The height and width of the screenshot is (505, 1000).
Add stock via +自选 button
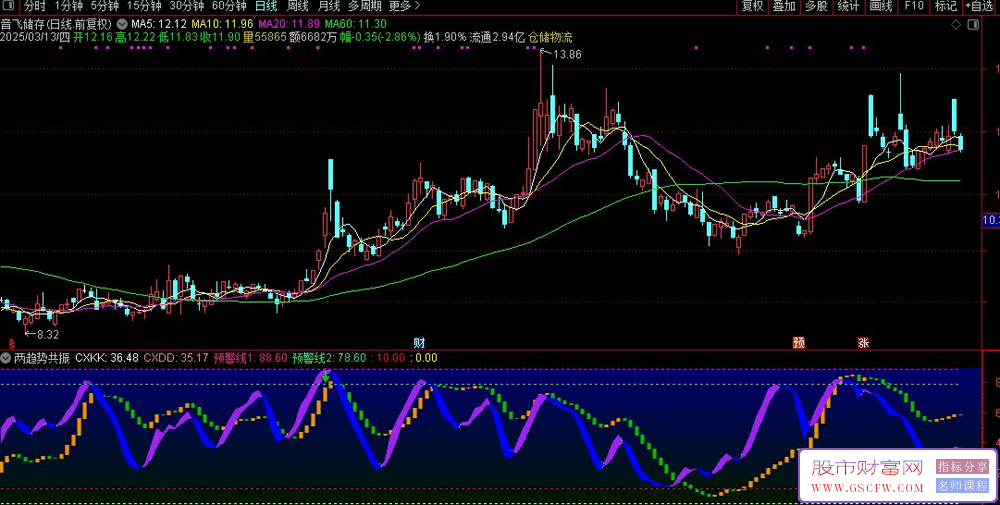point(979,6)
